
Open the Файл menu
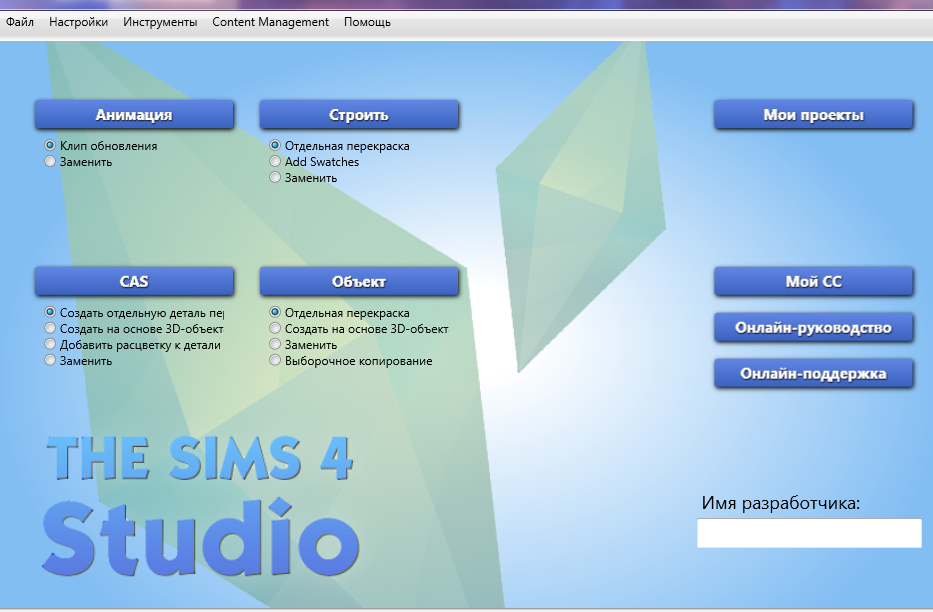click(x=20, y=22)
